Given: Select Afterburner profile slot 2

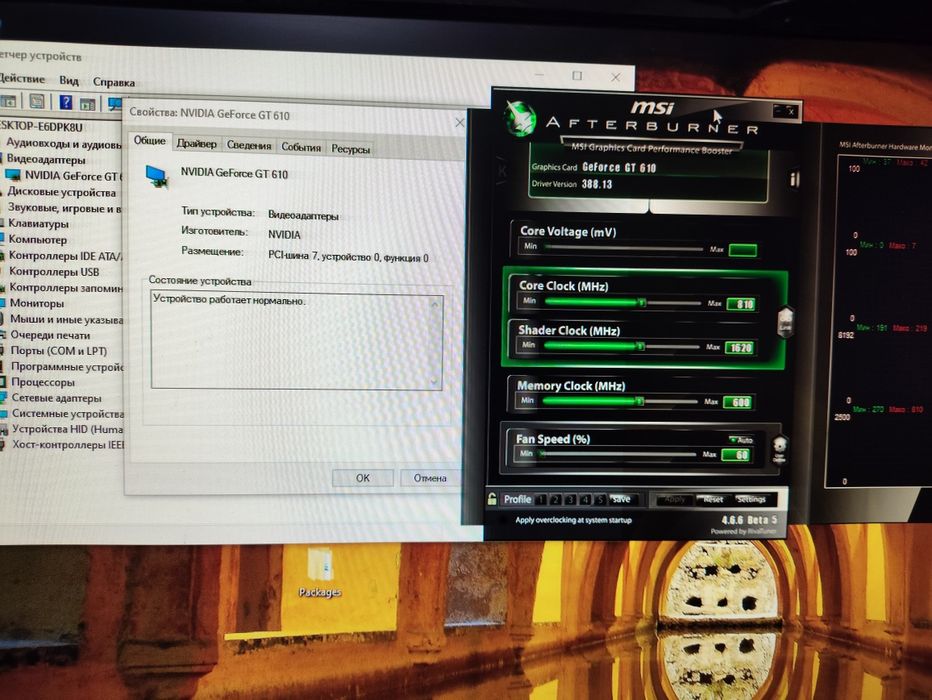Looking at the screenshot, I should [x=555, y=500].
